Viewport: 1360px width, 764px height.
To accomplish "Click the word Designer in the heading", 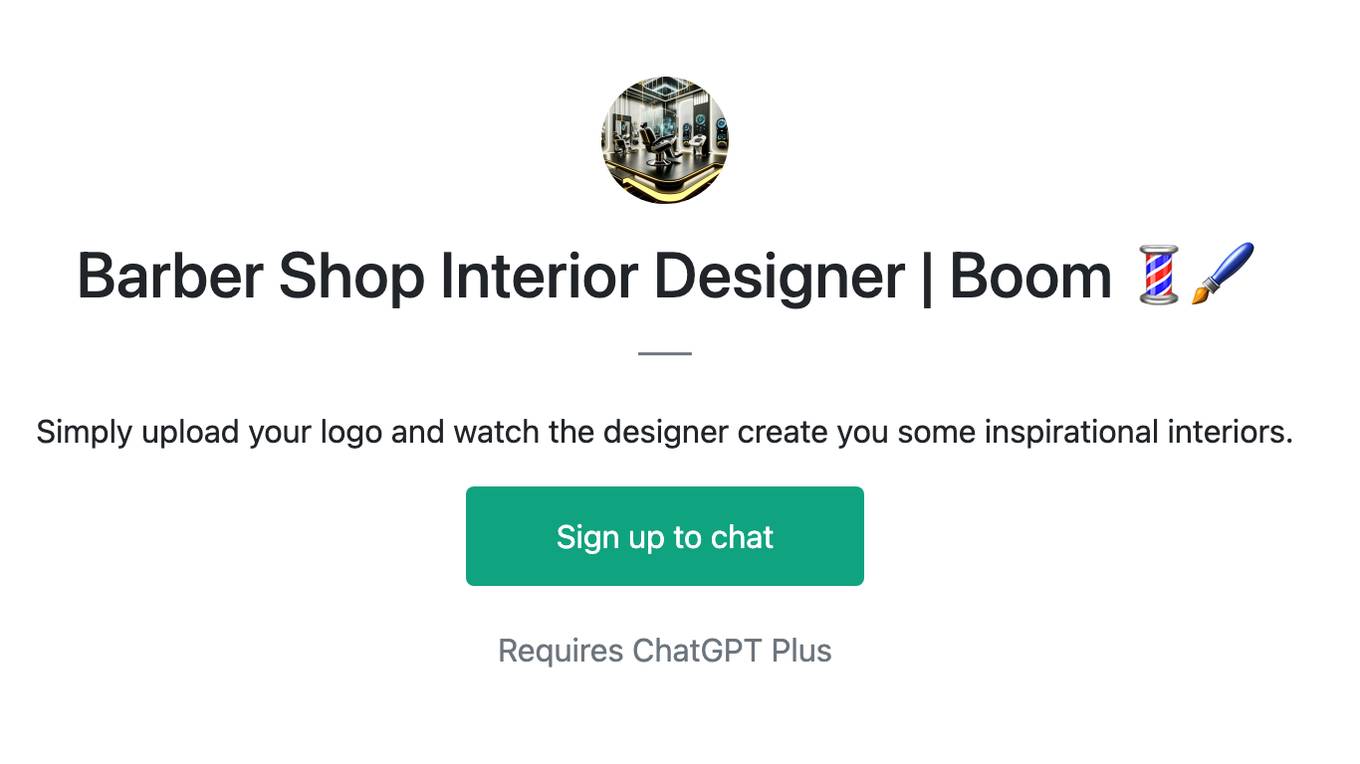I will coord(779,277).
